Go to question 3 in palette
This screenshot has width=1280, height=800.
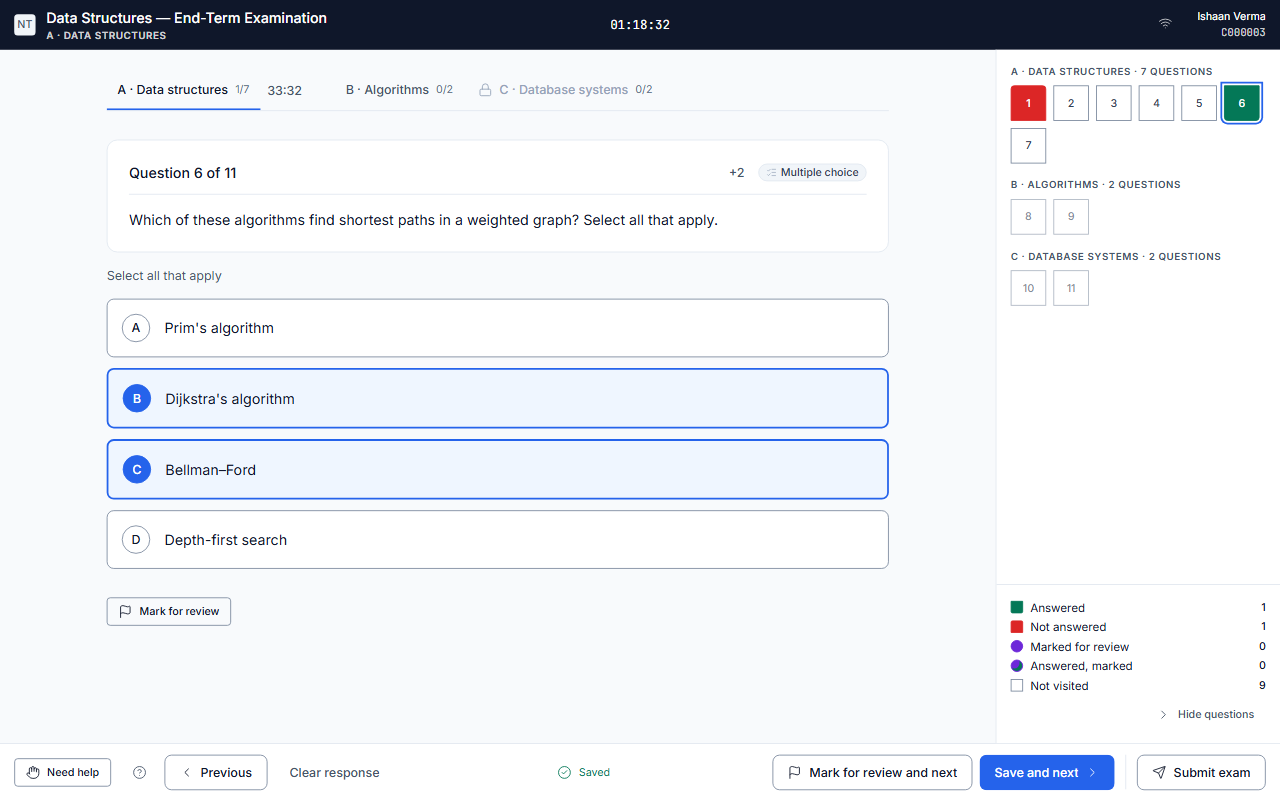click(x=1114, y=103)
